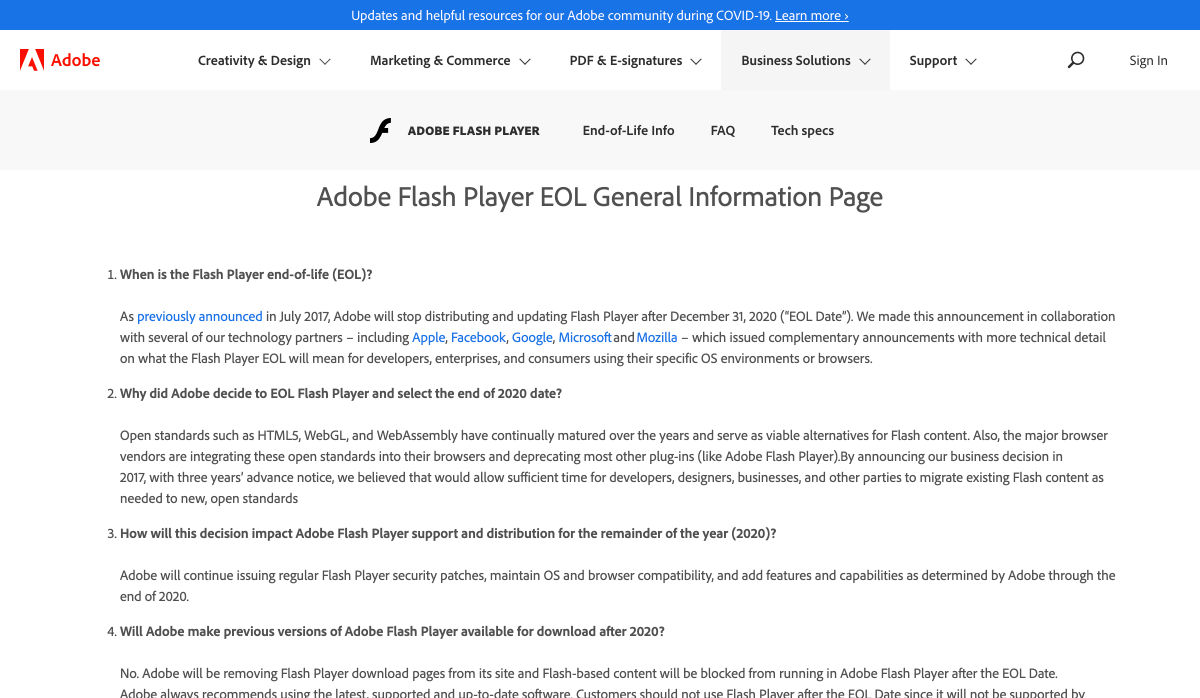The image size is (1200, 698).
Task: Expand the Marketing & Commerce chevron
Action: [x=525, y=61]
